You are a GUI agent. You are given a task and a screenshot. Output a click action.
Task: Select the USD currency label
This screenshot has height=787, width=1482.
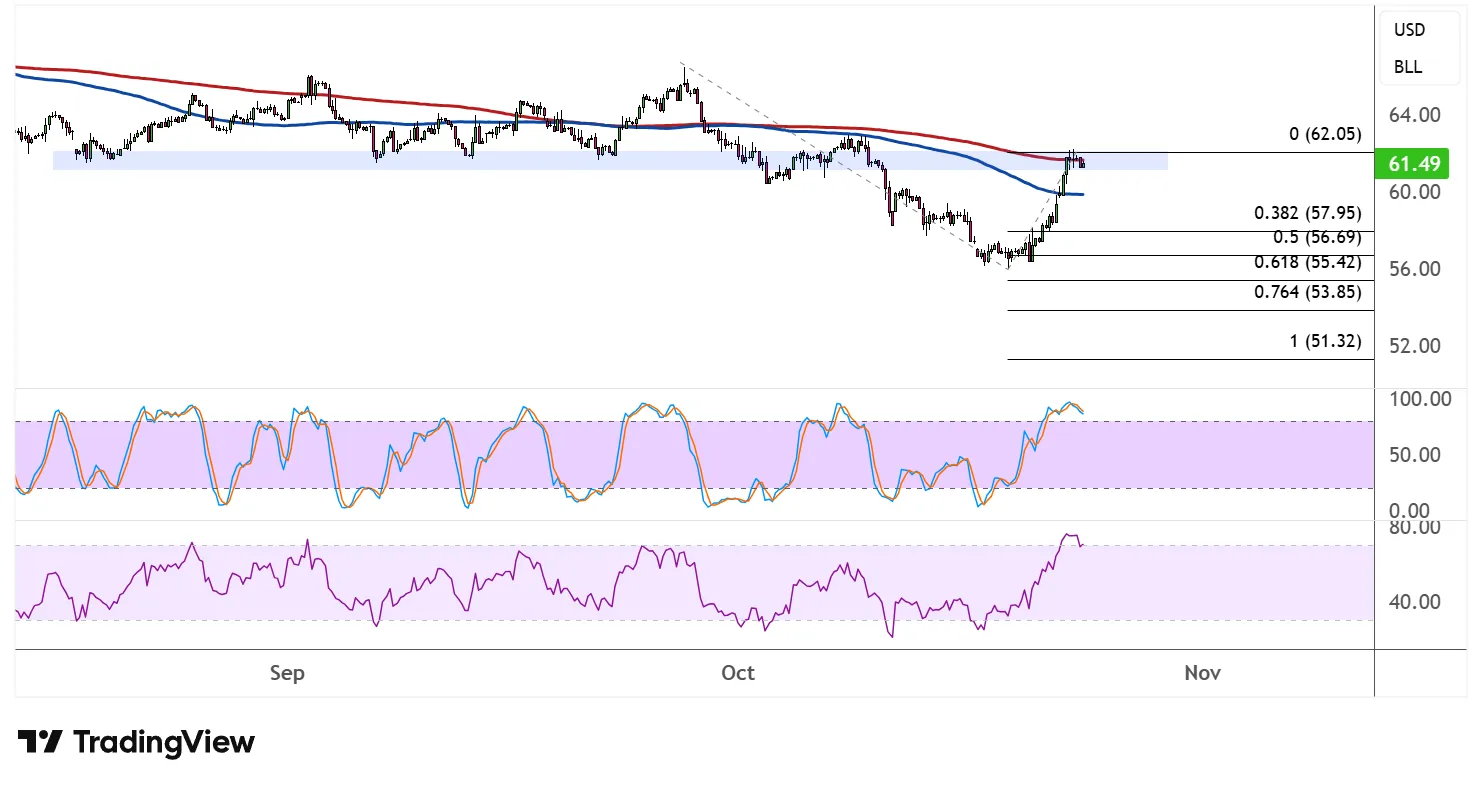1409,30
